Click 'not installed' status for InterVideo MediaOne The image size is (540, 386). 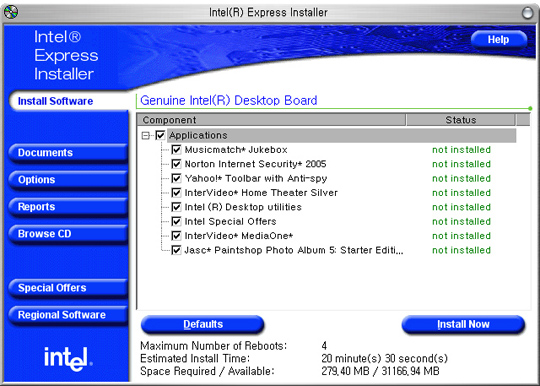click(x=461, y=236)
